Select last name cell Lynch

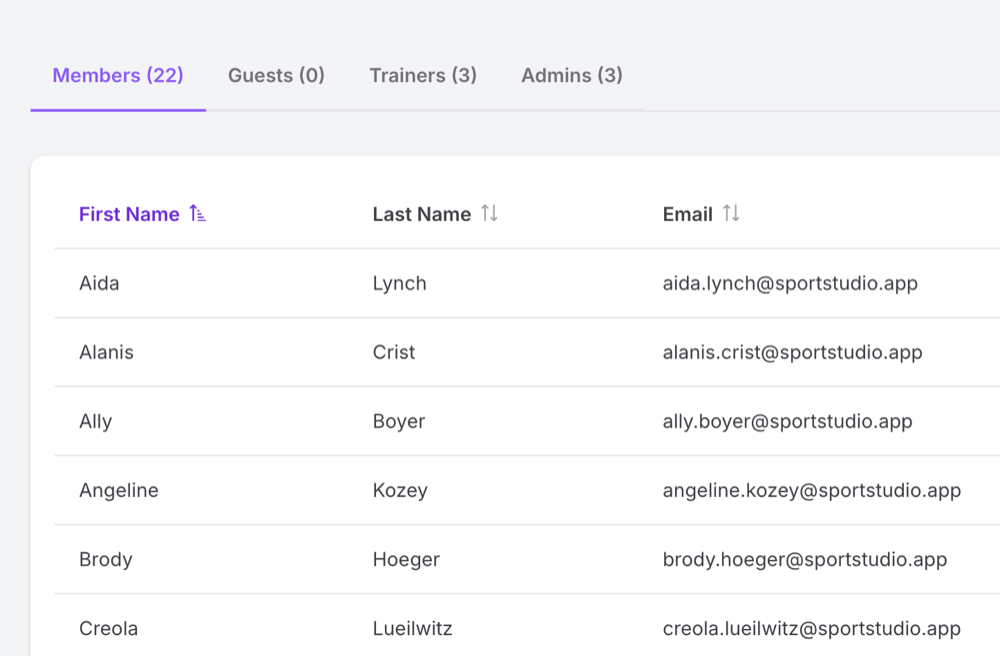[399, 283]
